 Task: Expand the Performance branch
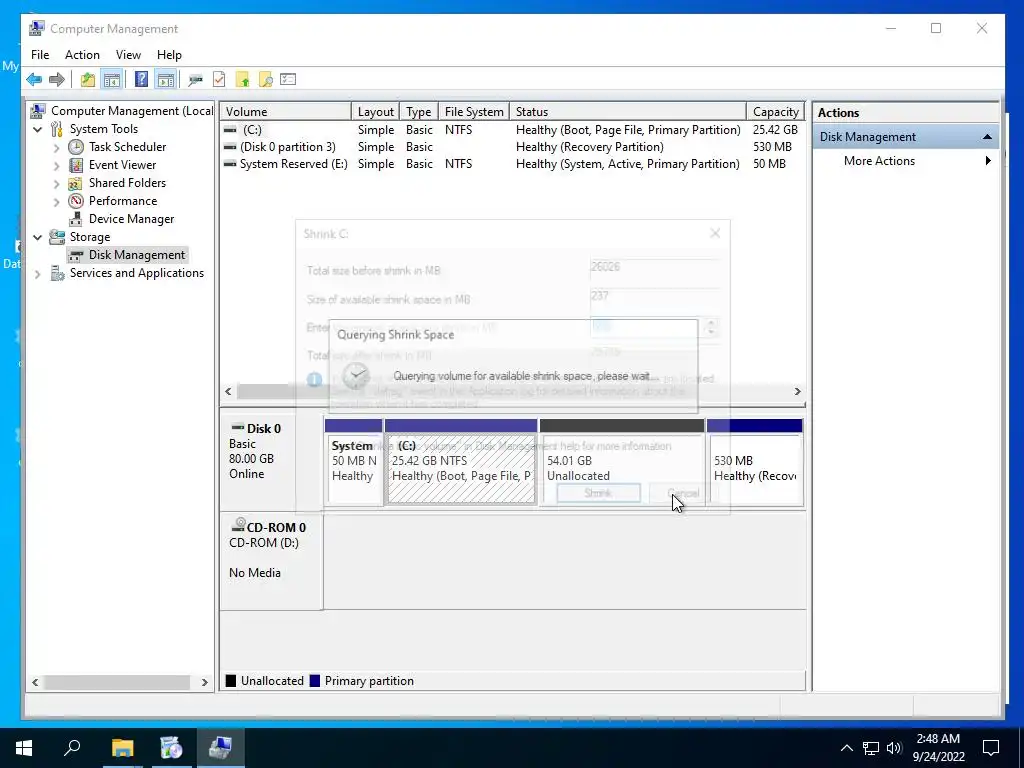tap(56, 202)
